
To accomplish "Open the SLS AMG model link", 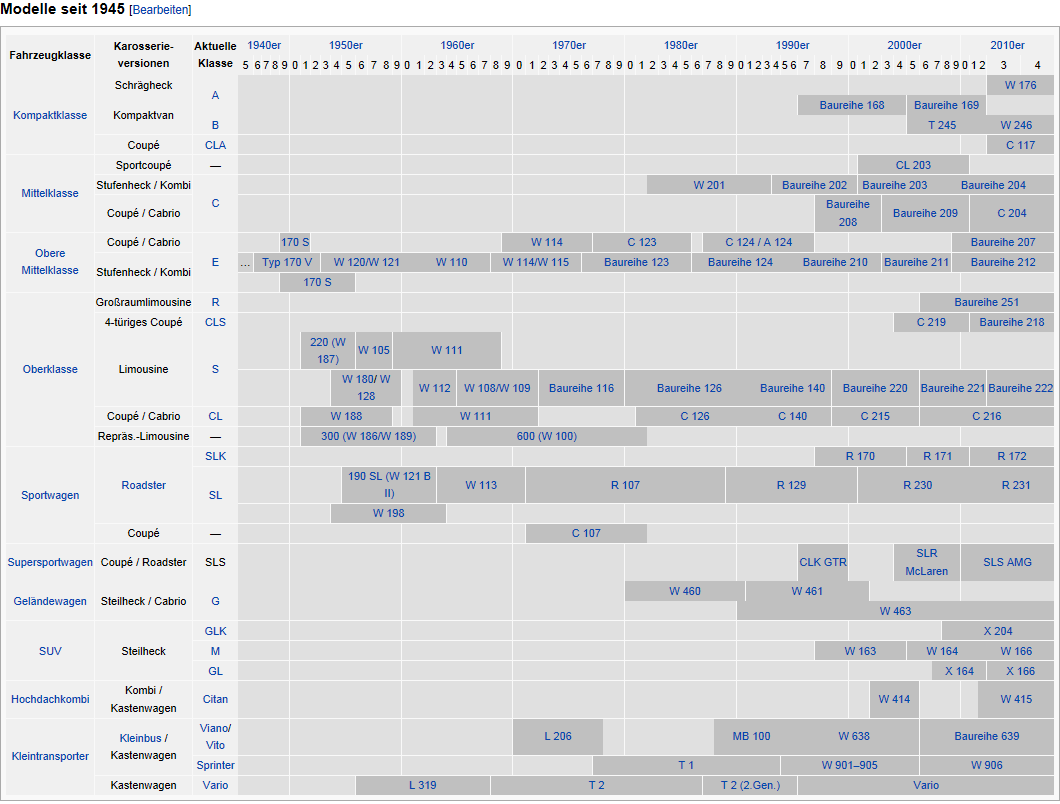I will pos(1007,562).
